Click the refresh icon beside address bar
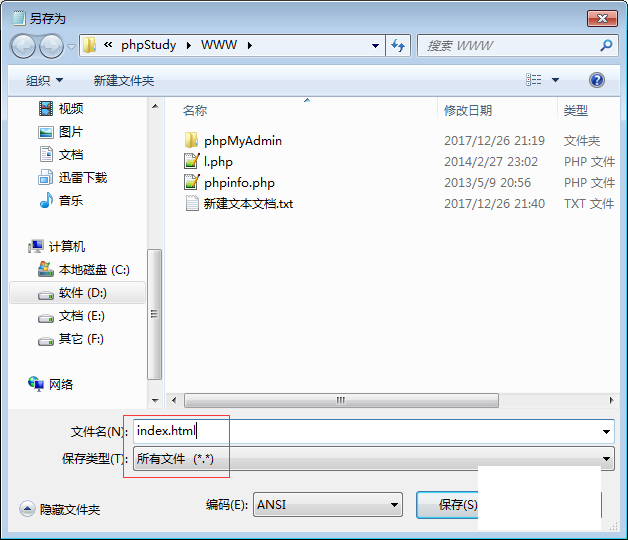This screenshot has width=628, height=540. click(x=398, y=45)
